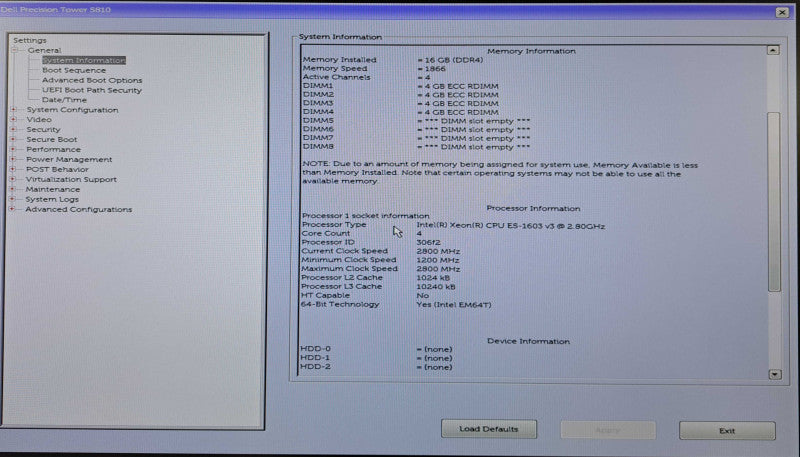
Task: Expand the Performance node
Action: coord(13,149)
